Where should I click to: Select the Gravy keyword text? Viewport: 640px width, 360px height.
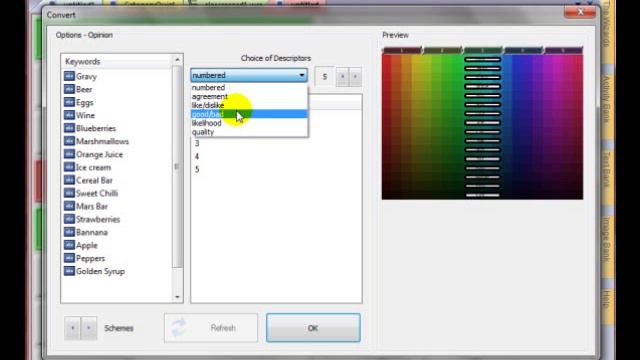(86, 76)
